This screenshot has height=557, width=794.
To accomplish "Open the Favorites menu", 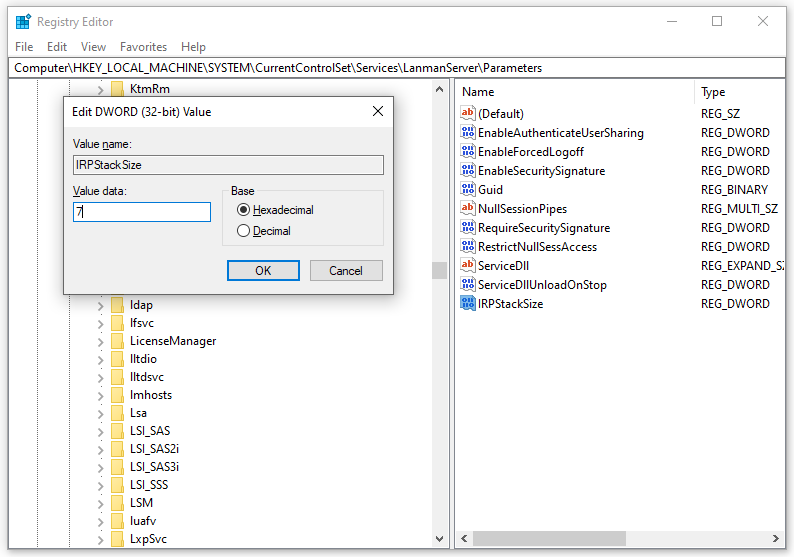I will [x=143, y=47].
